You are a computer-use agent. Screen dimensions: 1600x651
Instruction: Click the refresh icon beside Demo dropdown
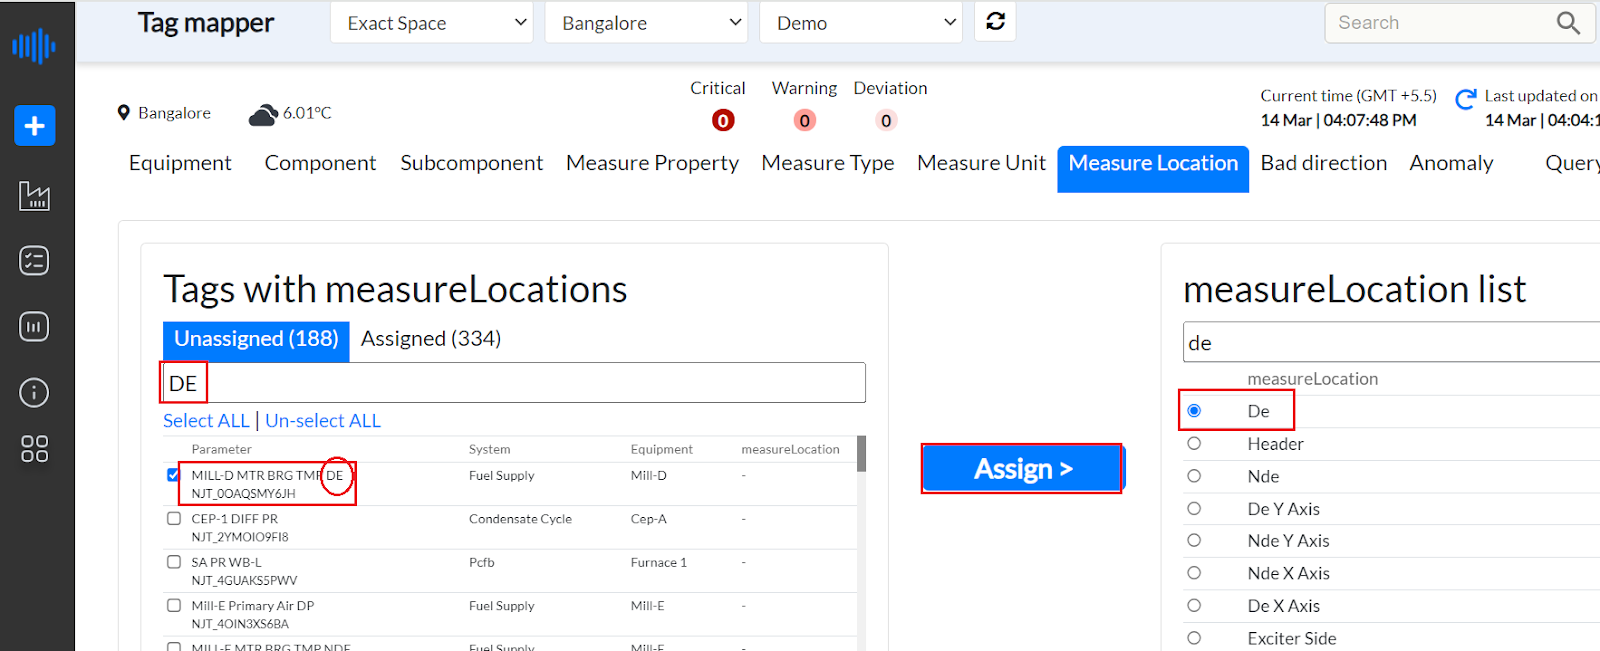(x=995, y=22)
